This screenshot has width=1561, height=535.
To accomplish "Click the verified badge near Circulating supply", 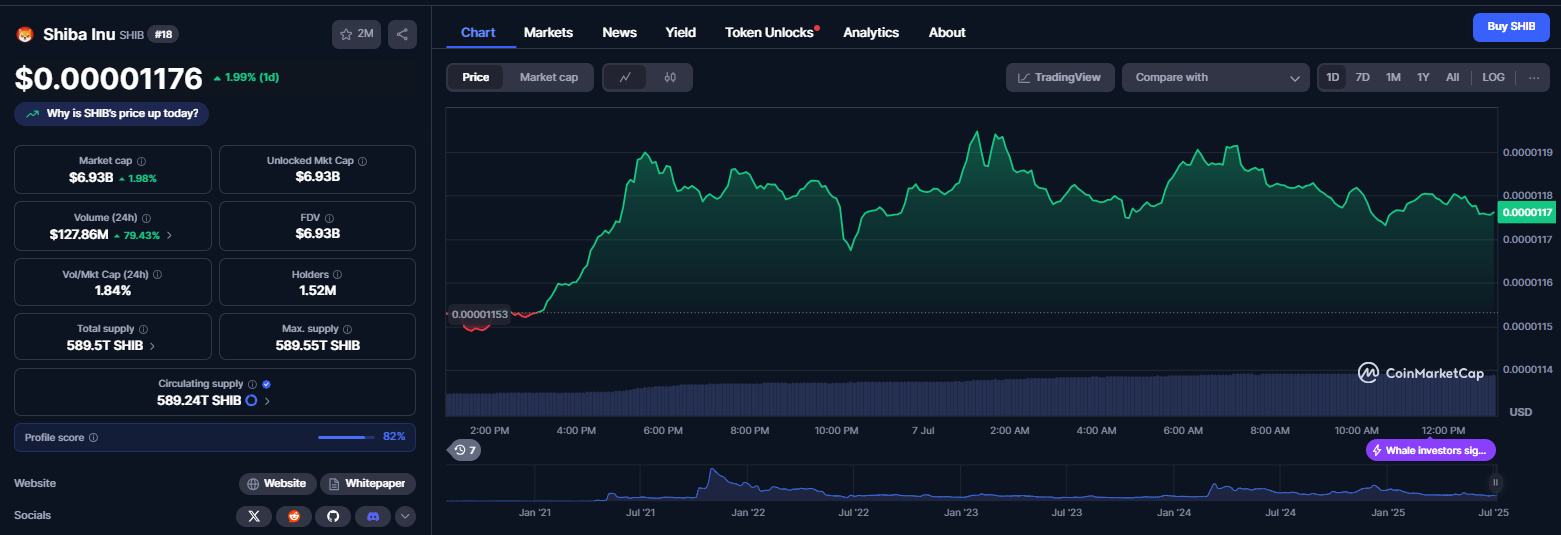I will click(x=266, y=384).
